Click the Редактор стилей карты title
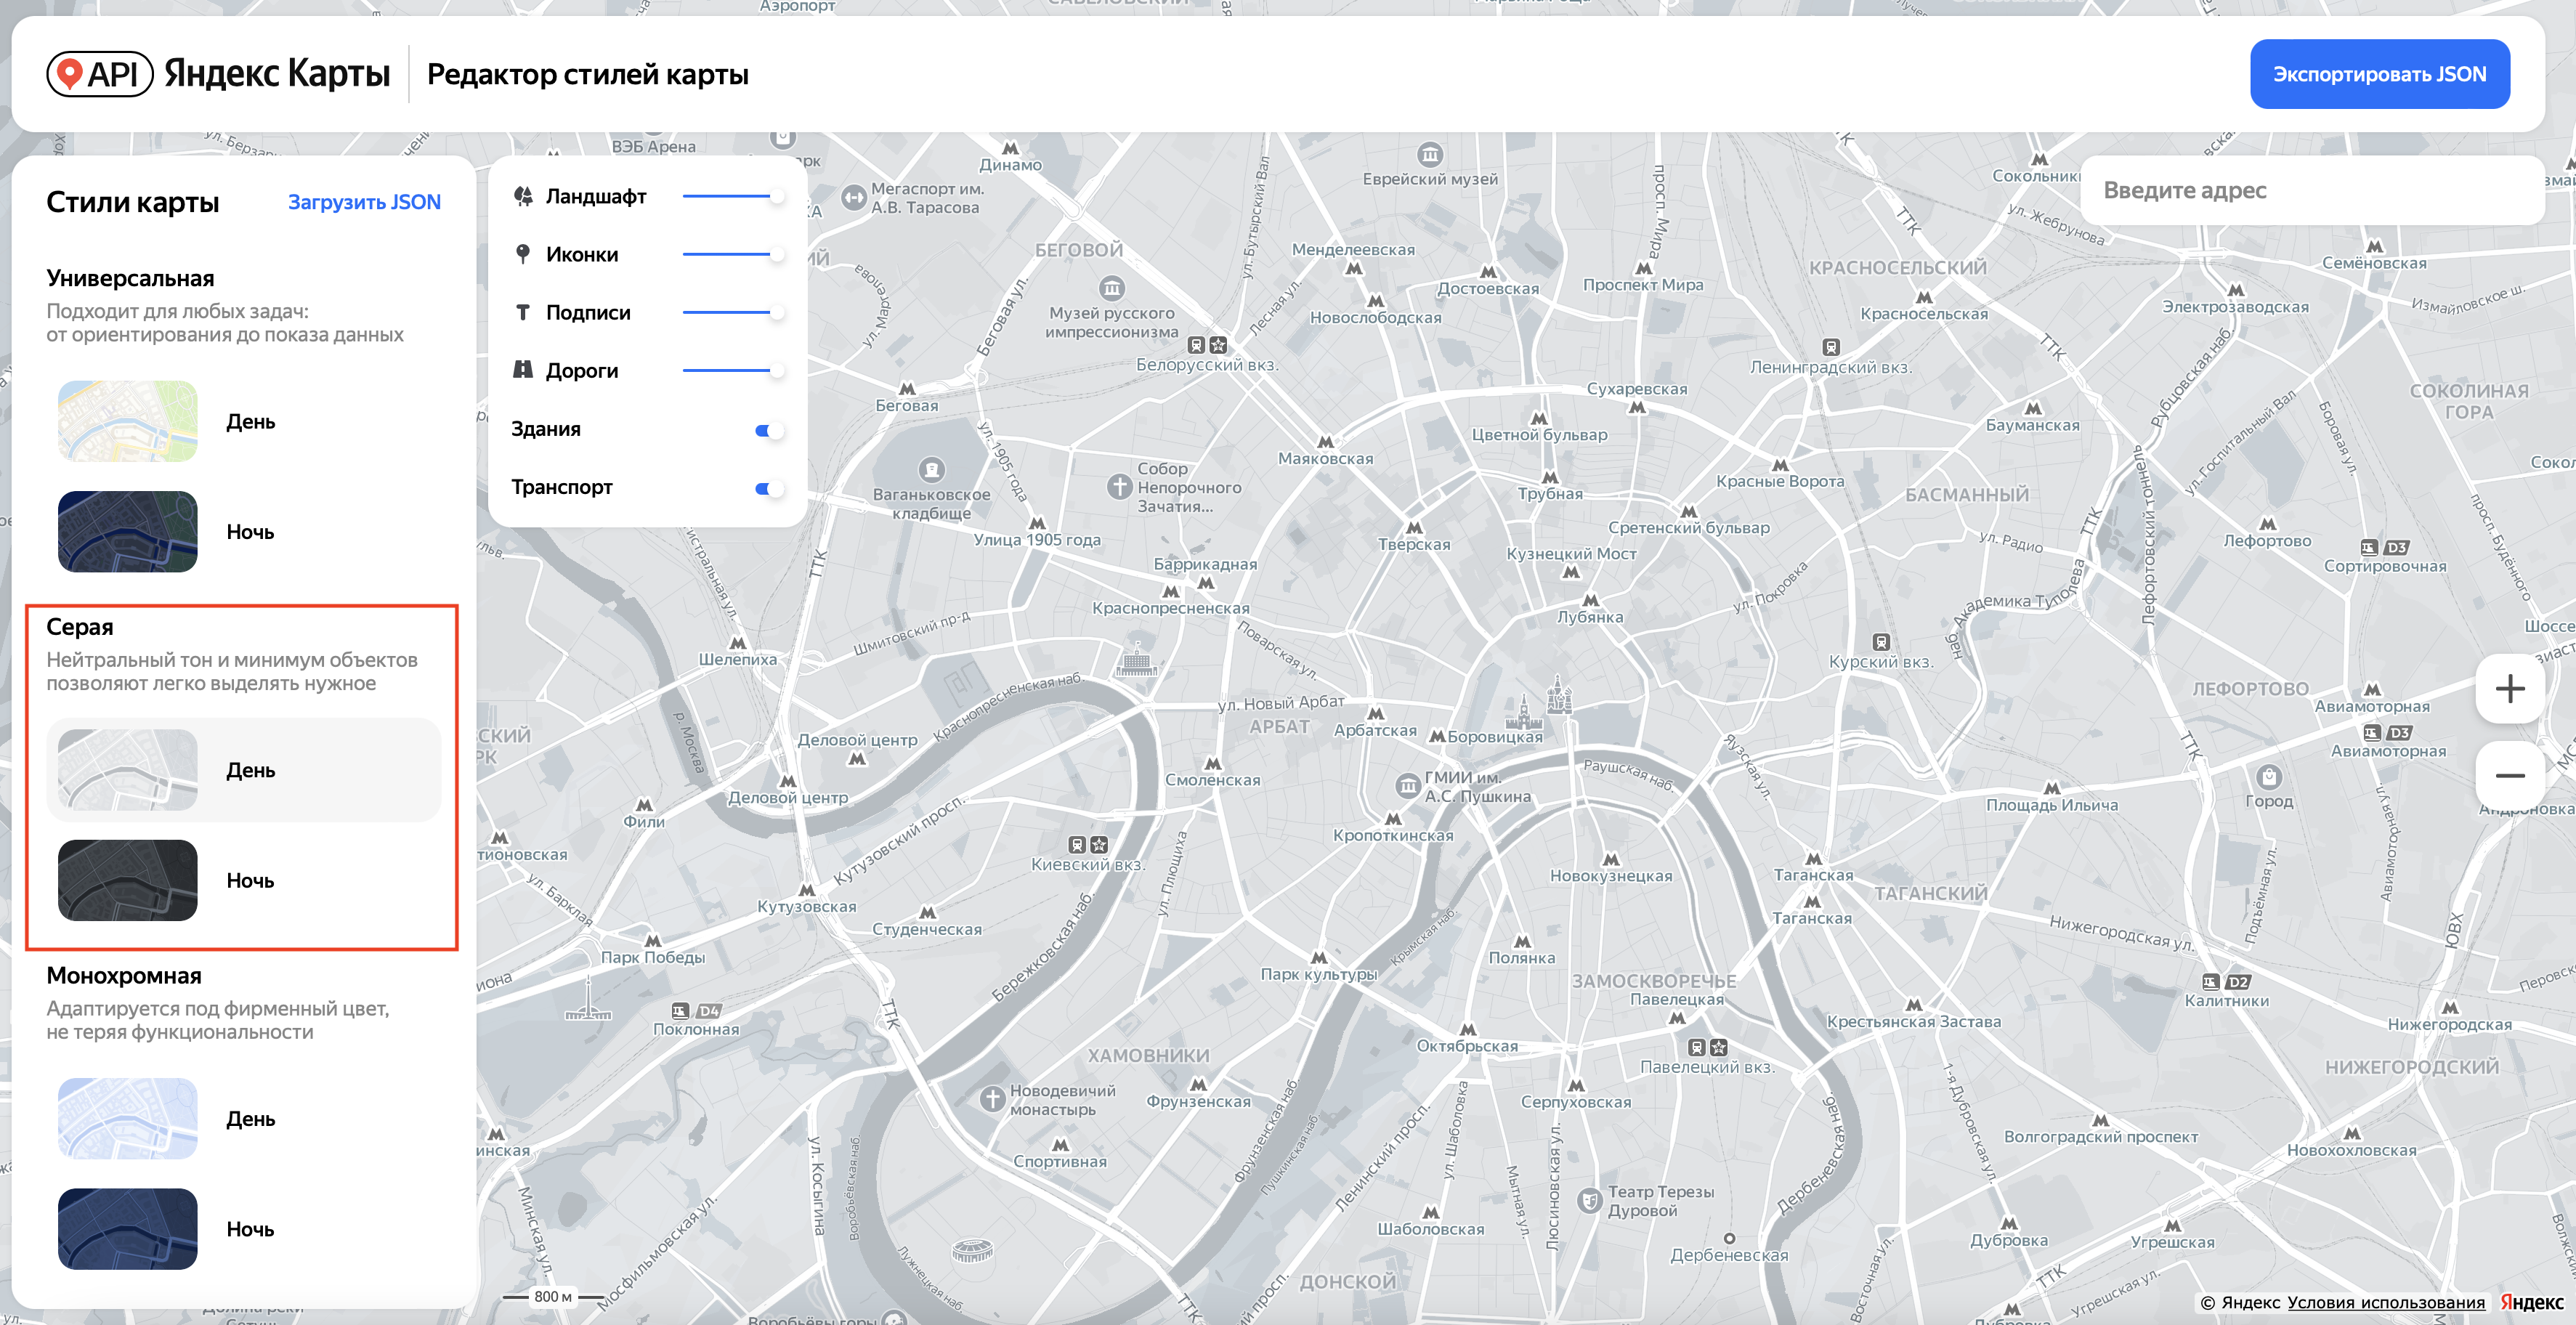Viewport: 2576px width, 1325px height. point(588,74)
